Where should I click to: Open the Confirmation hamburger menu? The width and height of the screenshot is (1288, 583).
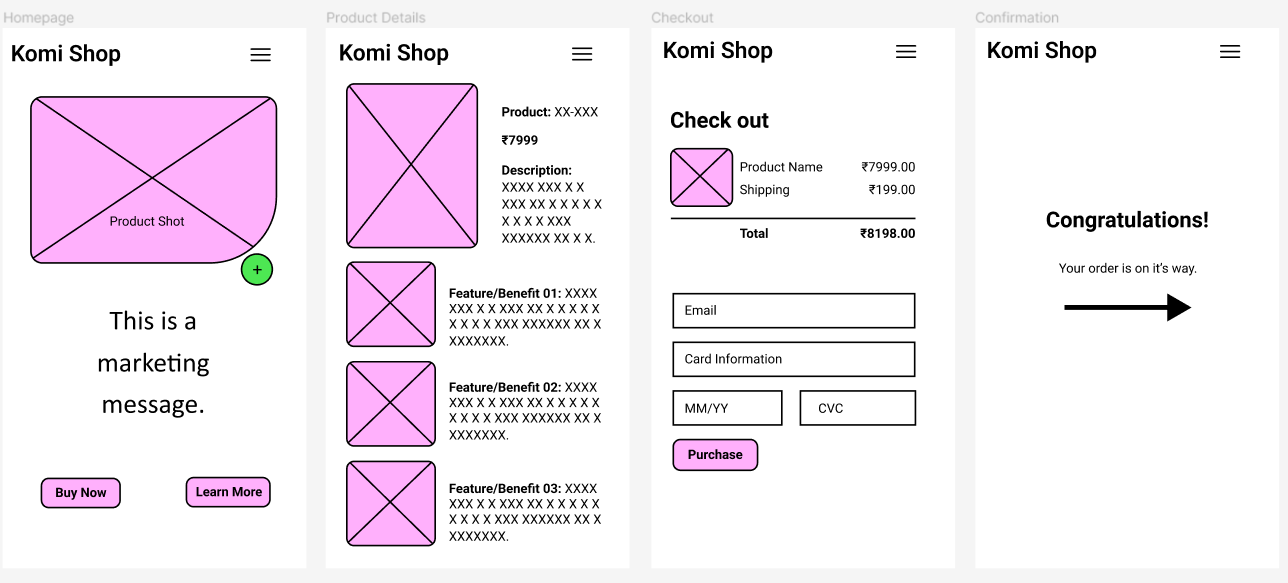[x=1230, y=52]
